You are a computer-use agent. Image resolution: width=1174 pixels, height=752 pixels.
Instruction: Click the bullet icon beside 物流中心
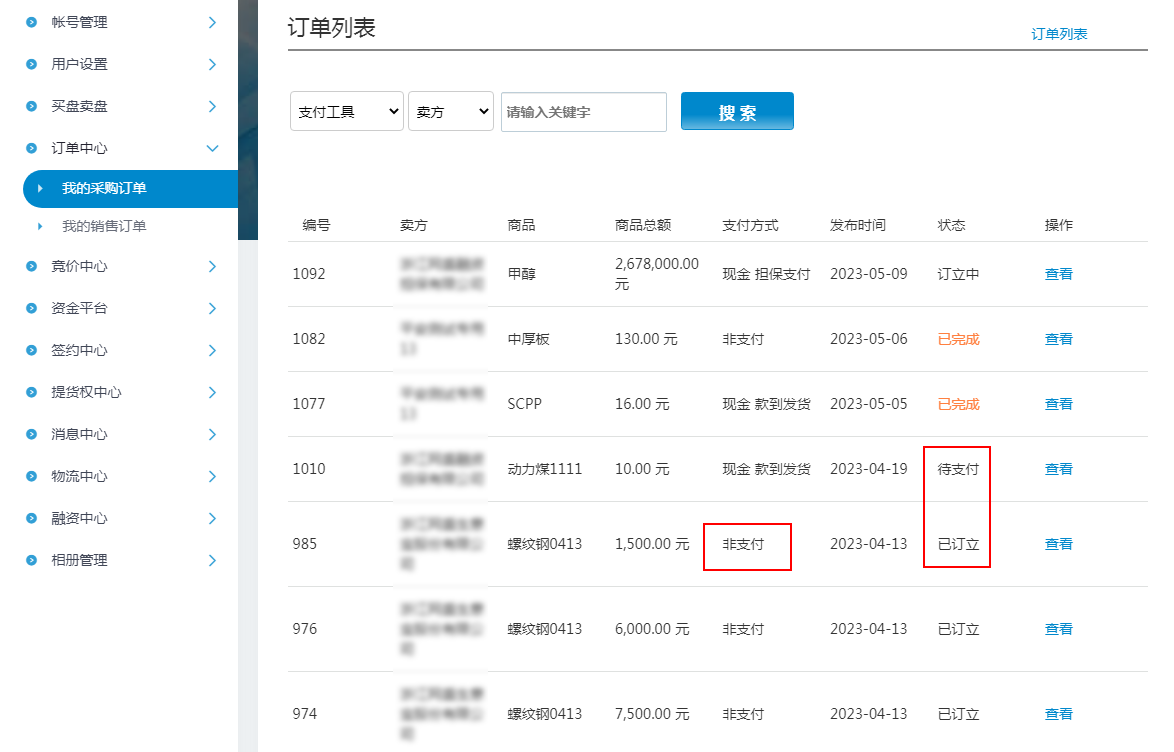(x=32, y=476)
